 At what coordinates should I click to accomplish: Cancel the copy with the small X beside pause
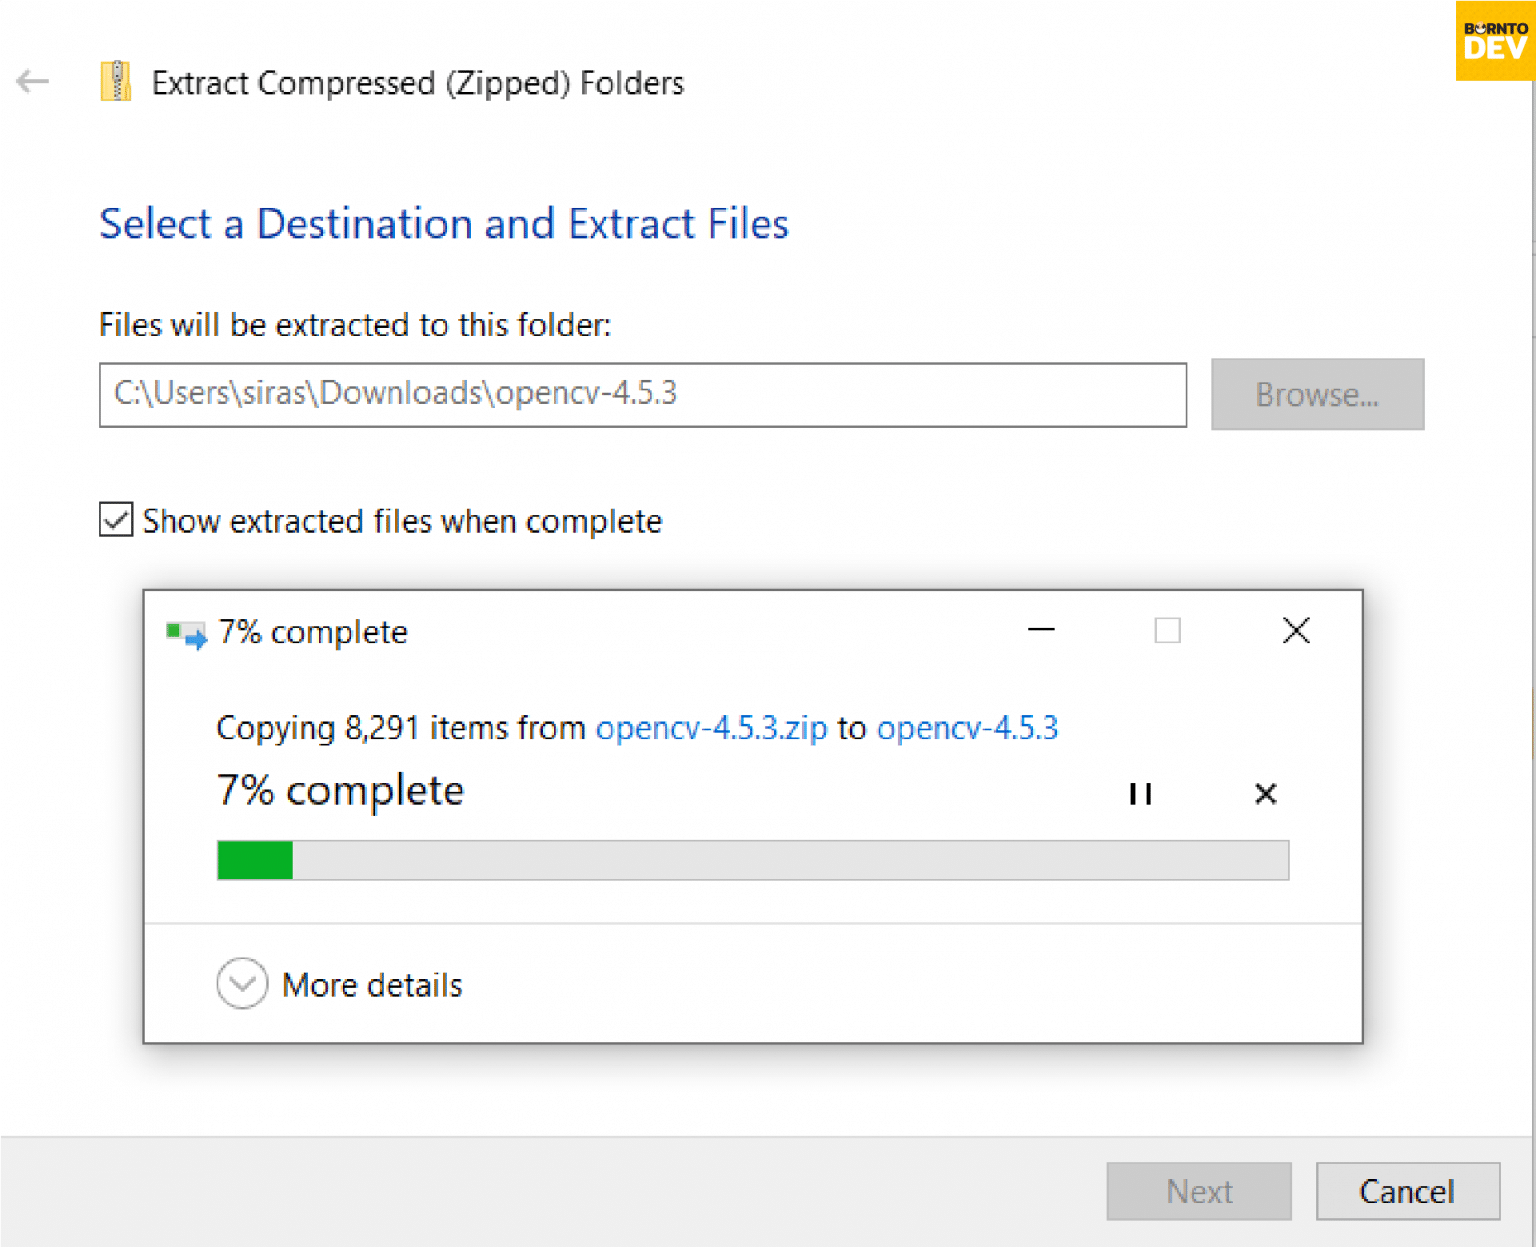1265,794
